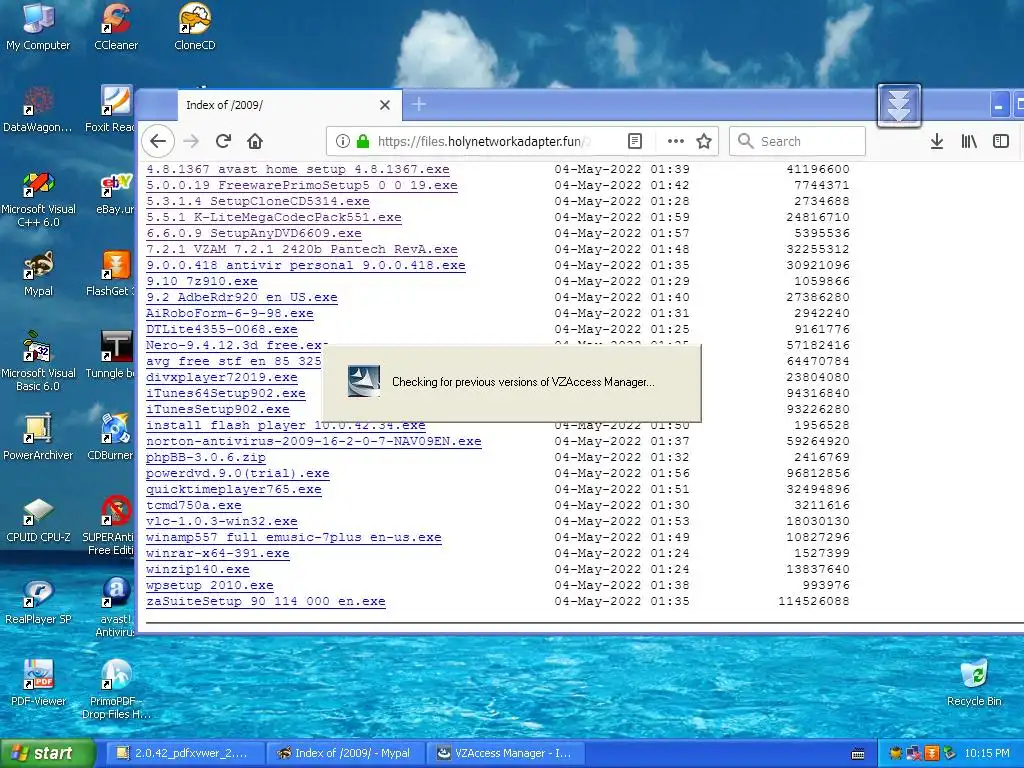1024x768 pixels.
Task: Download antivir personal 9.0.0.418.exe
Action: [x=306, y=265]
